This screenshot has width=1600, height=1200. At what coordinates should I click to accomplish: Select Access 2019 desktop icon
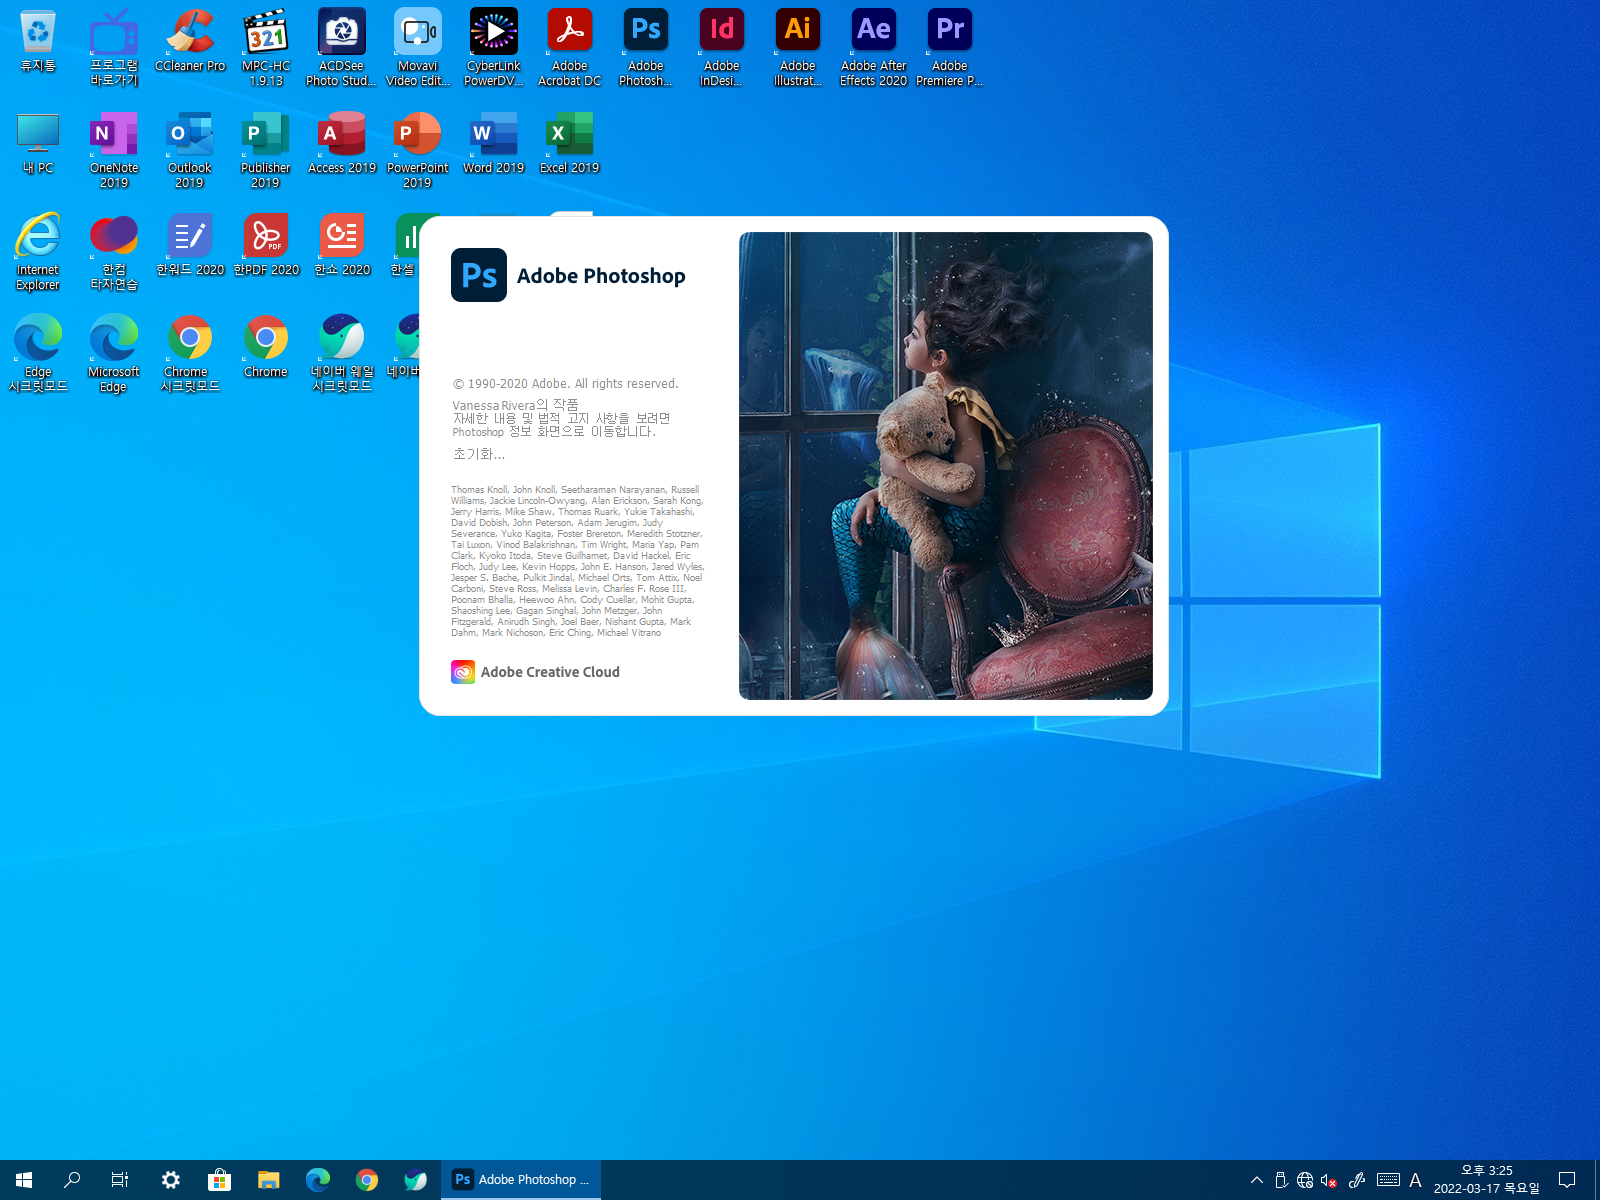click(342, 144)
